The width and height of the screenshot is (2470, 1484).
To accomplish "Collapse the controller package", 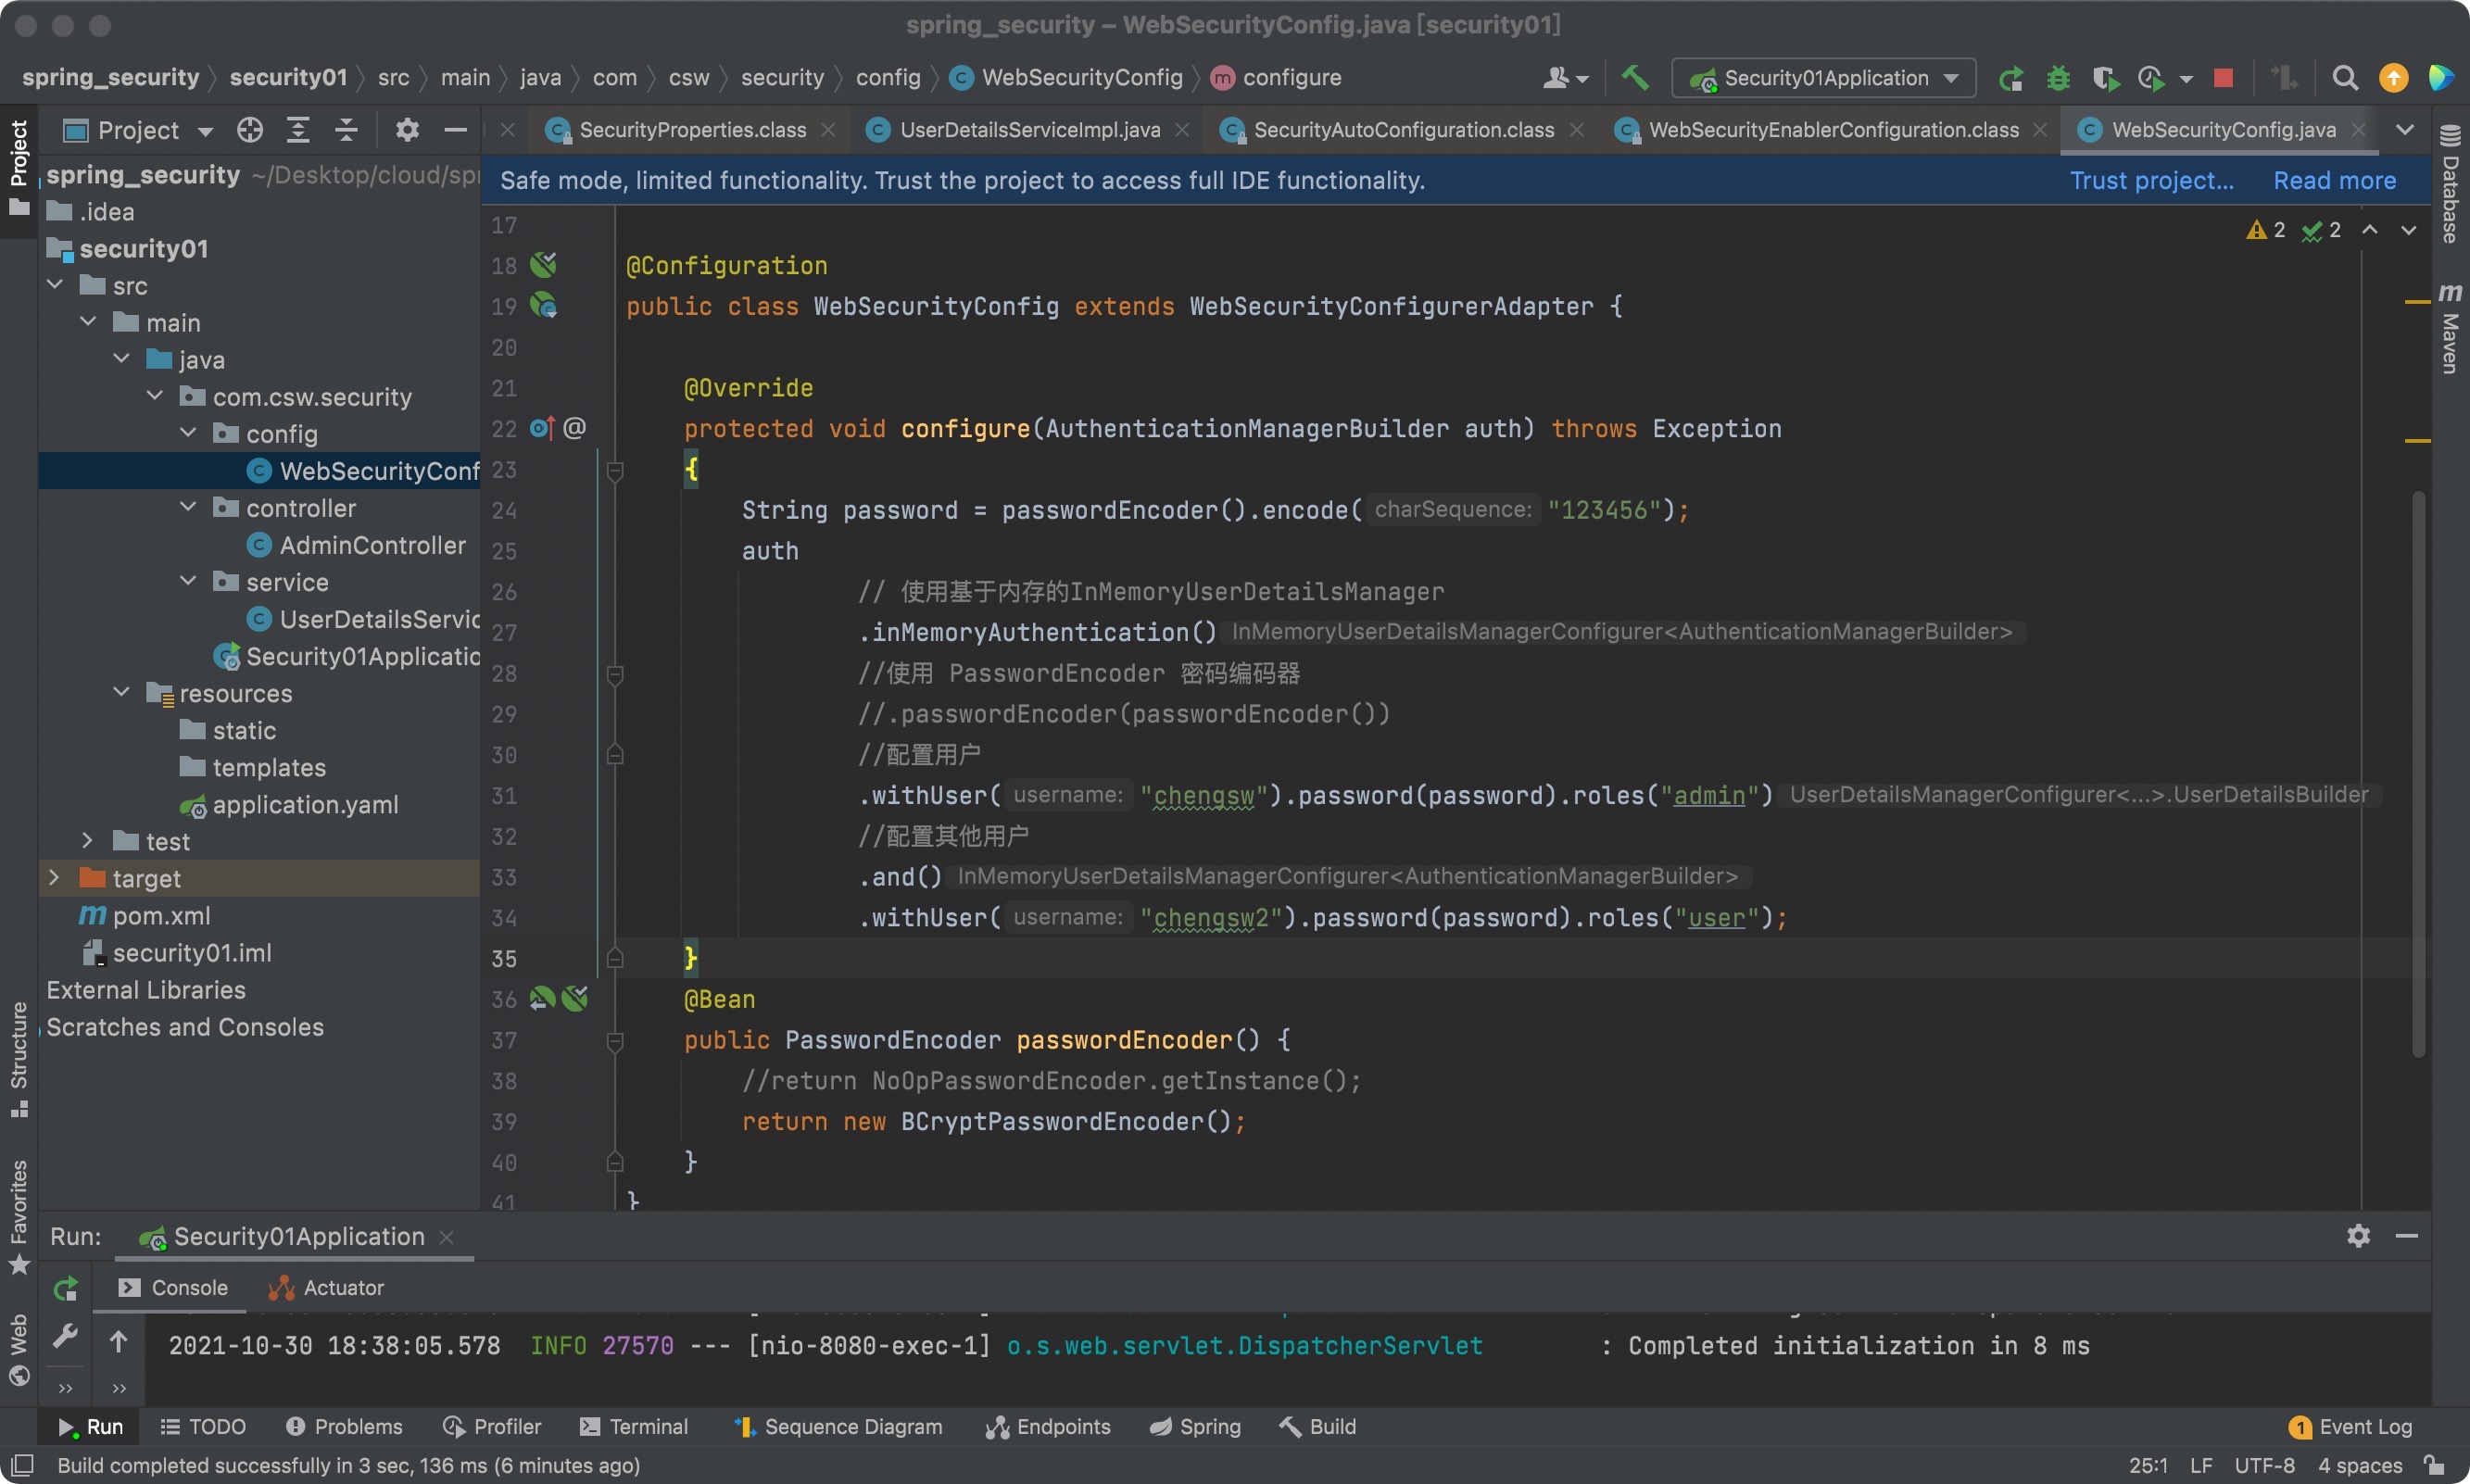I will [188, 508].
